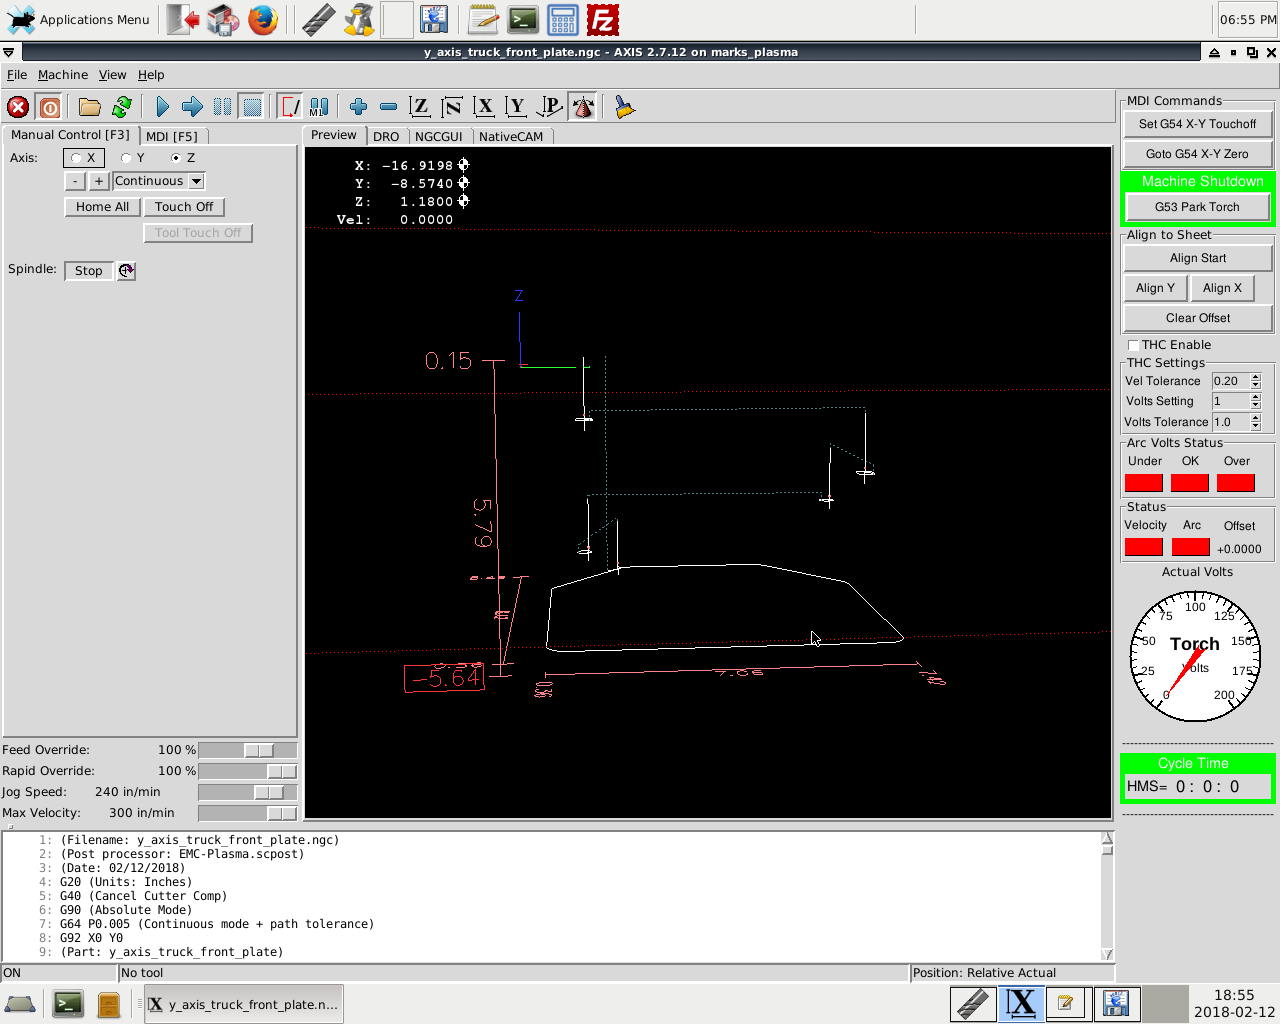
Task: Increase the Volts Tolerance value
Action: coord(1256,418)
